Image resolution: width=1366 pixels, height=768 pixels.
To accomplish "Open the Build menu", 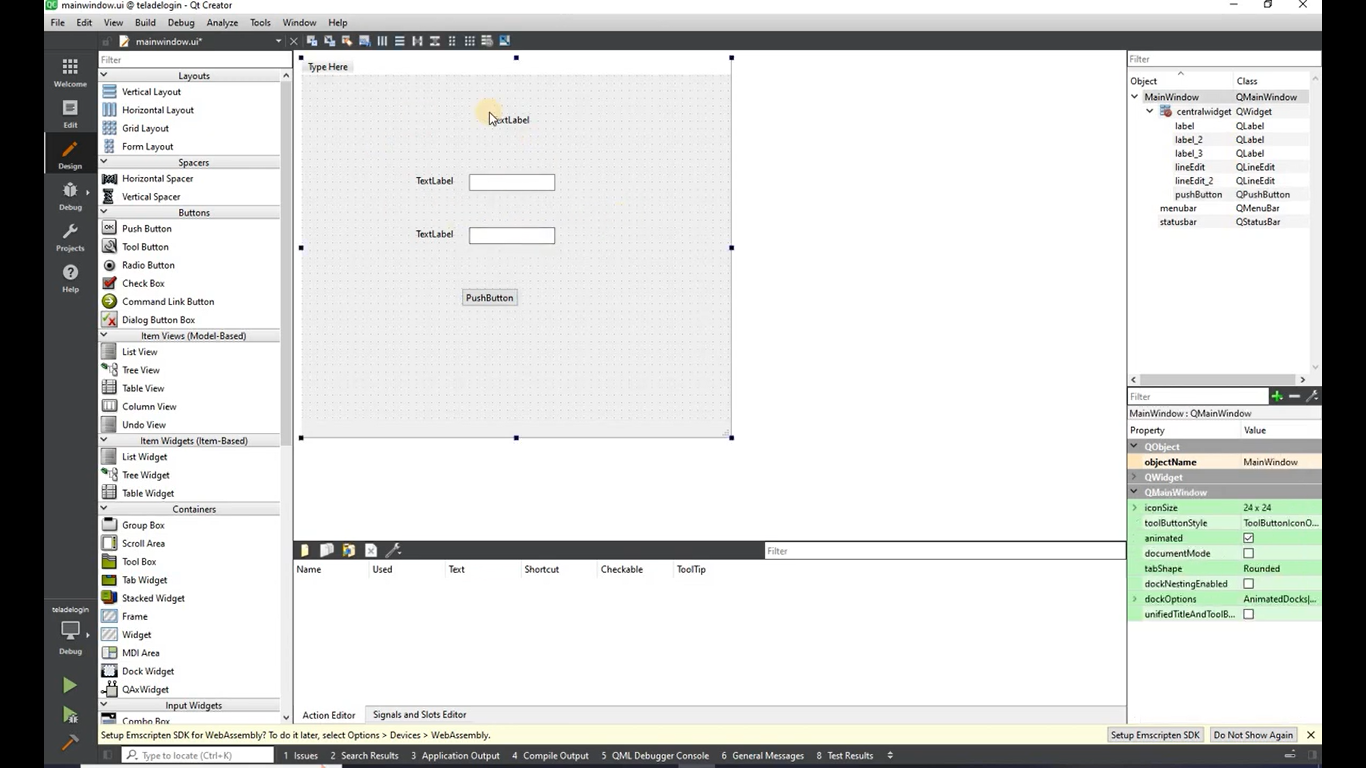I will (x=145, y=22).
